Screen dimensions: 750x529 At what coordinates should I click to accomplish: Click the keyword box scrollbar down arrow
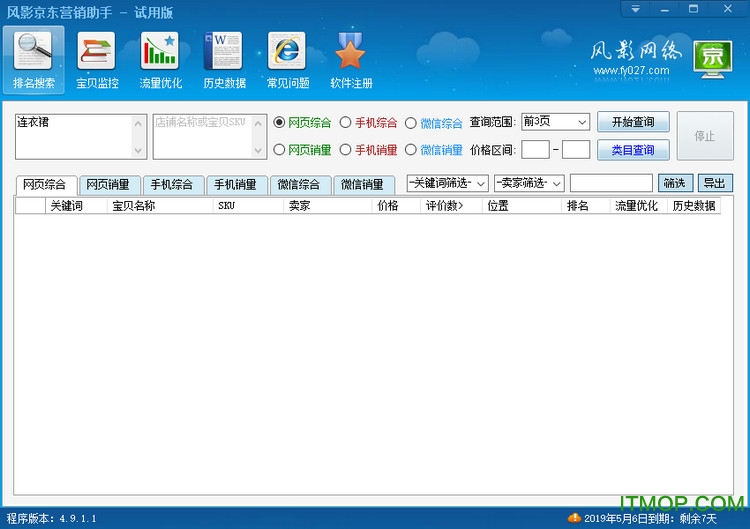[x=138, y=151]
